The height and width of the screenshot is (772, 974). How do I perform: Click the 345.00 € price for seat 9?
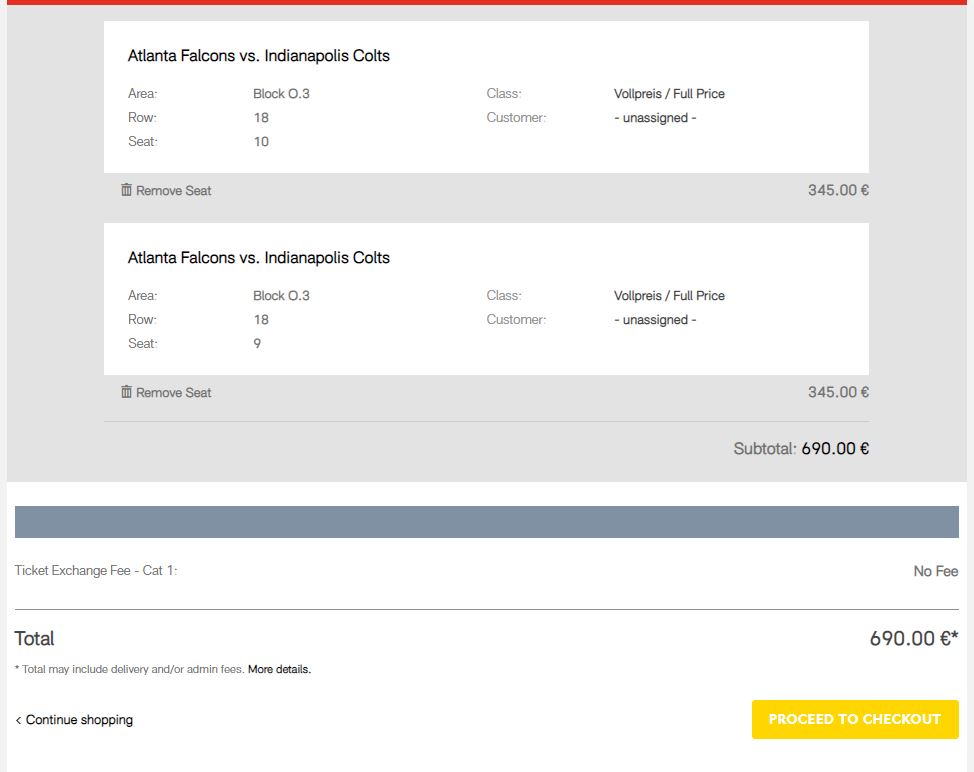click(x=838, y=392)
